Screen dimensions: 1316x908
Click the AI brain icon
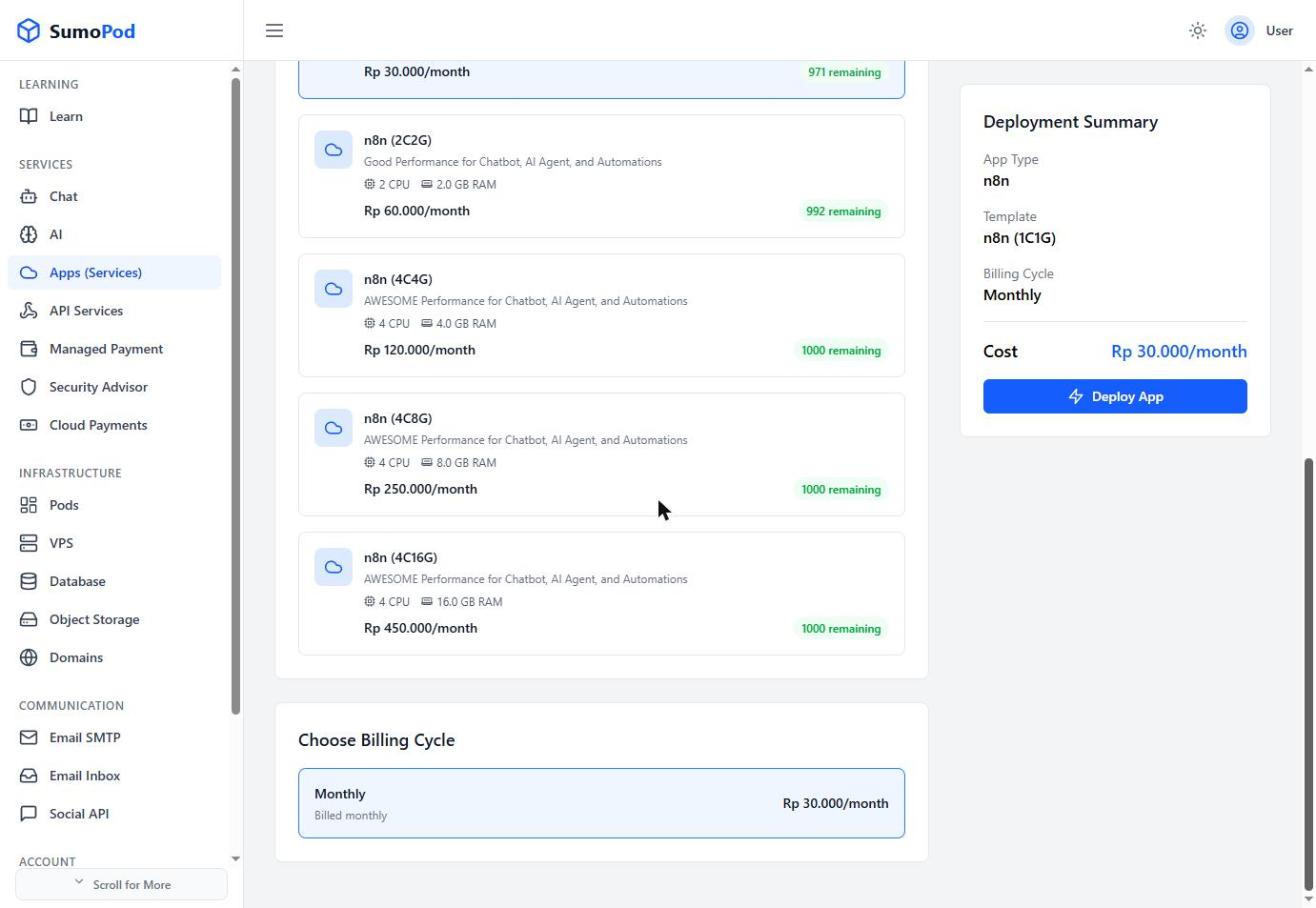point(29,234)
